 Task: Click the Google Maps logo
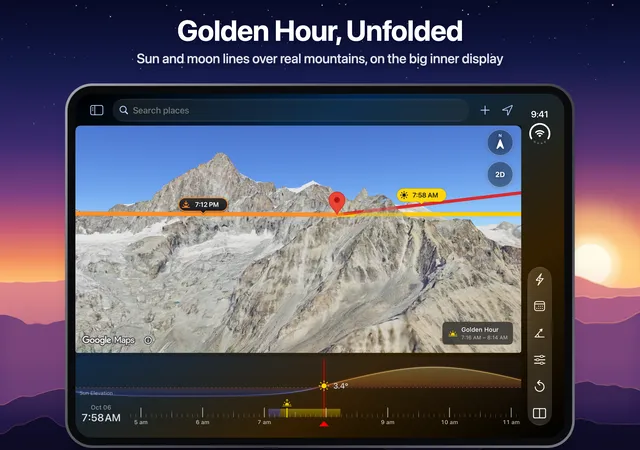108,340
